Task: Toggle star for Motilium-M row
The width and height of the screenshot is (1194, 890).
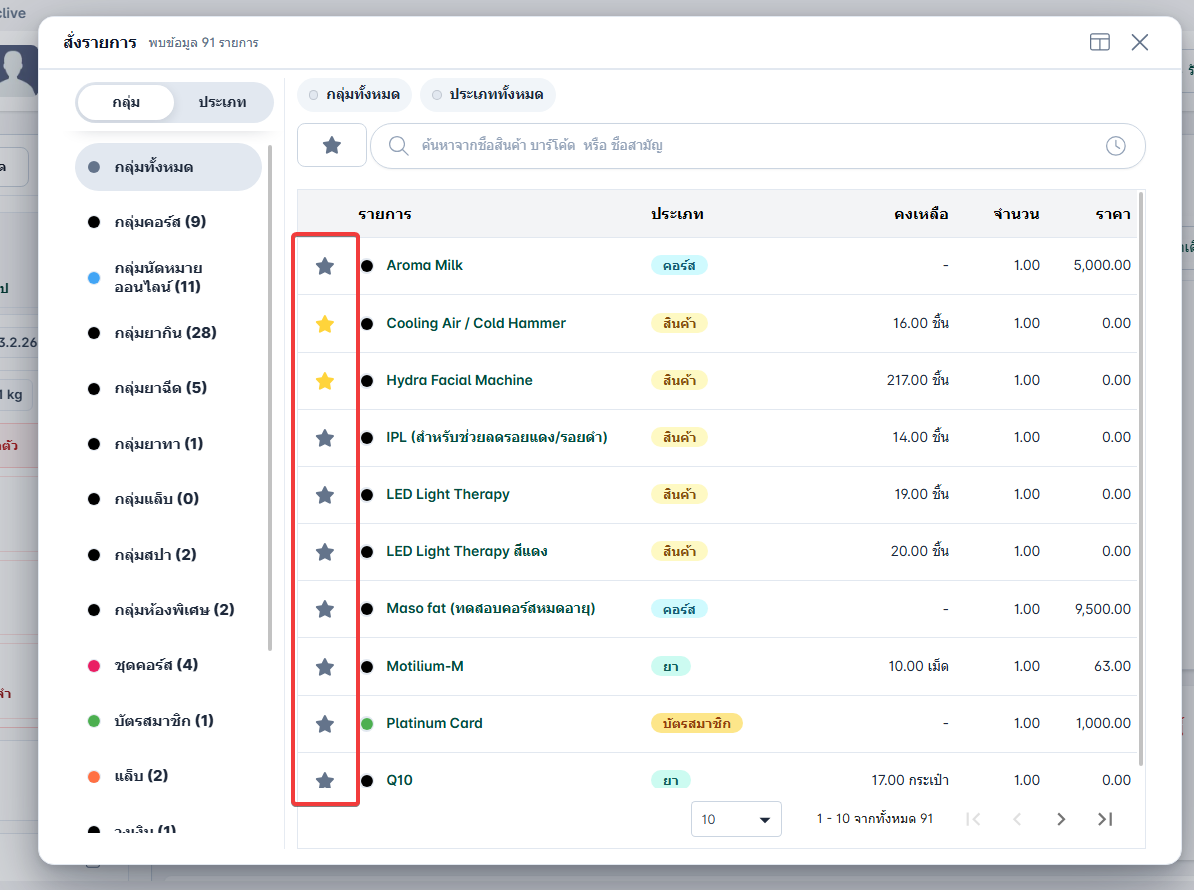Action: (x=325, y=667)
